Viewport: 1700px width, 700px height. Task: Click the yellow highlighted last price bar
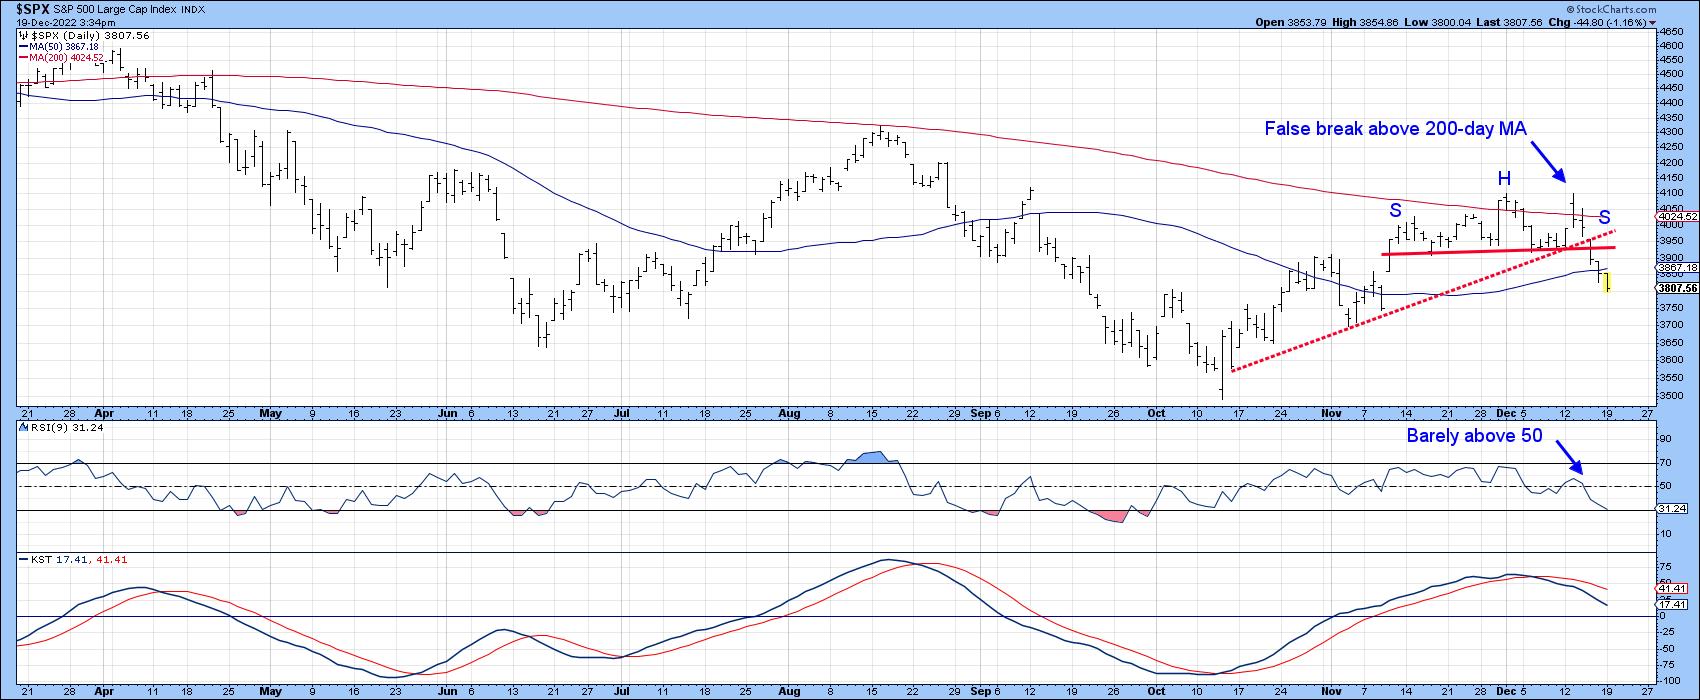[x=1607, y=283]
